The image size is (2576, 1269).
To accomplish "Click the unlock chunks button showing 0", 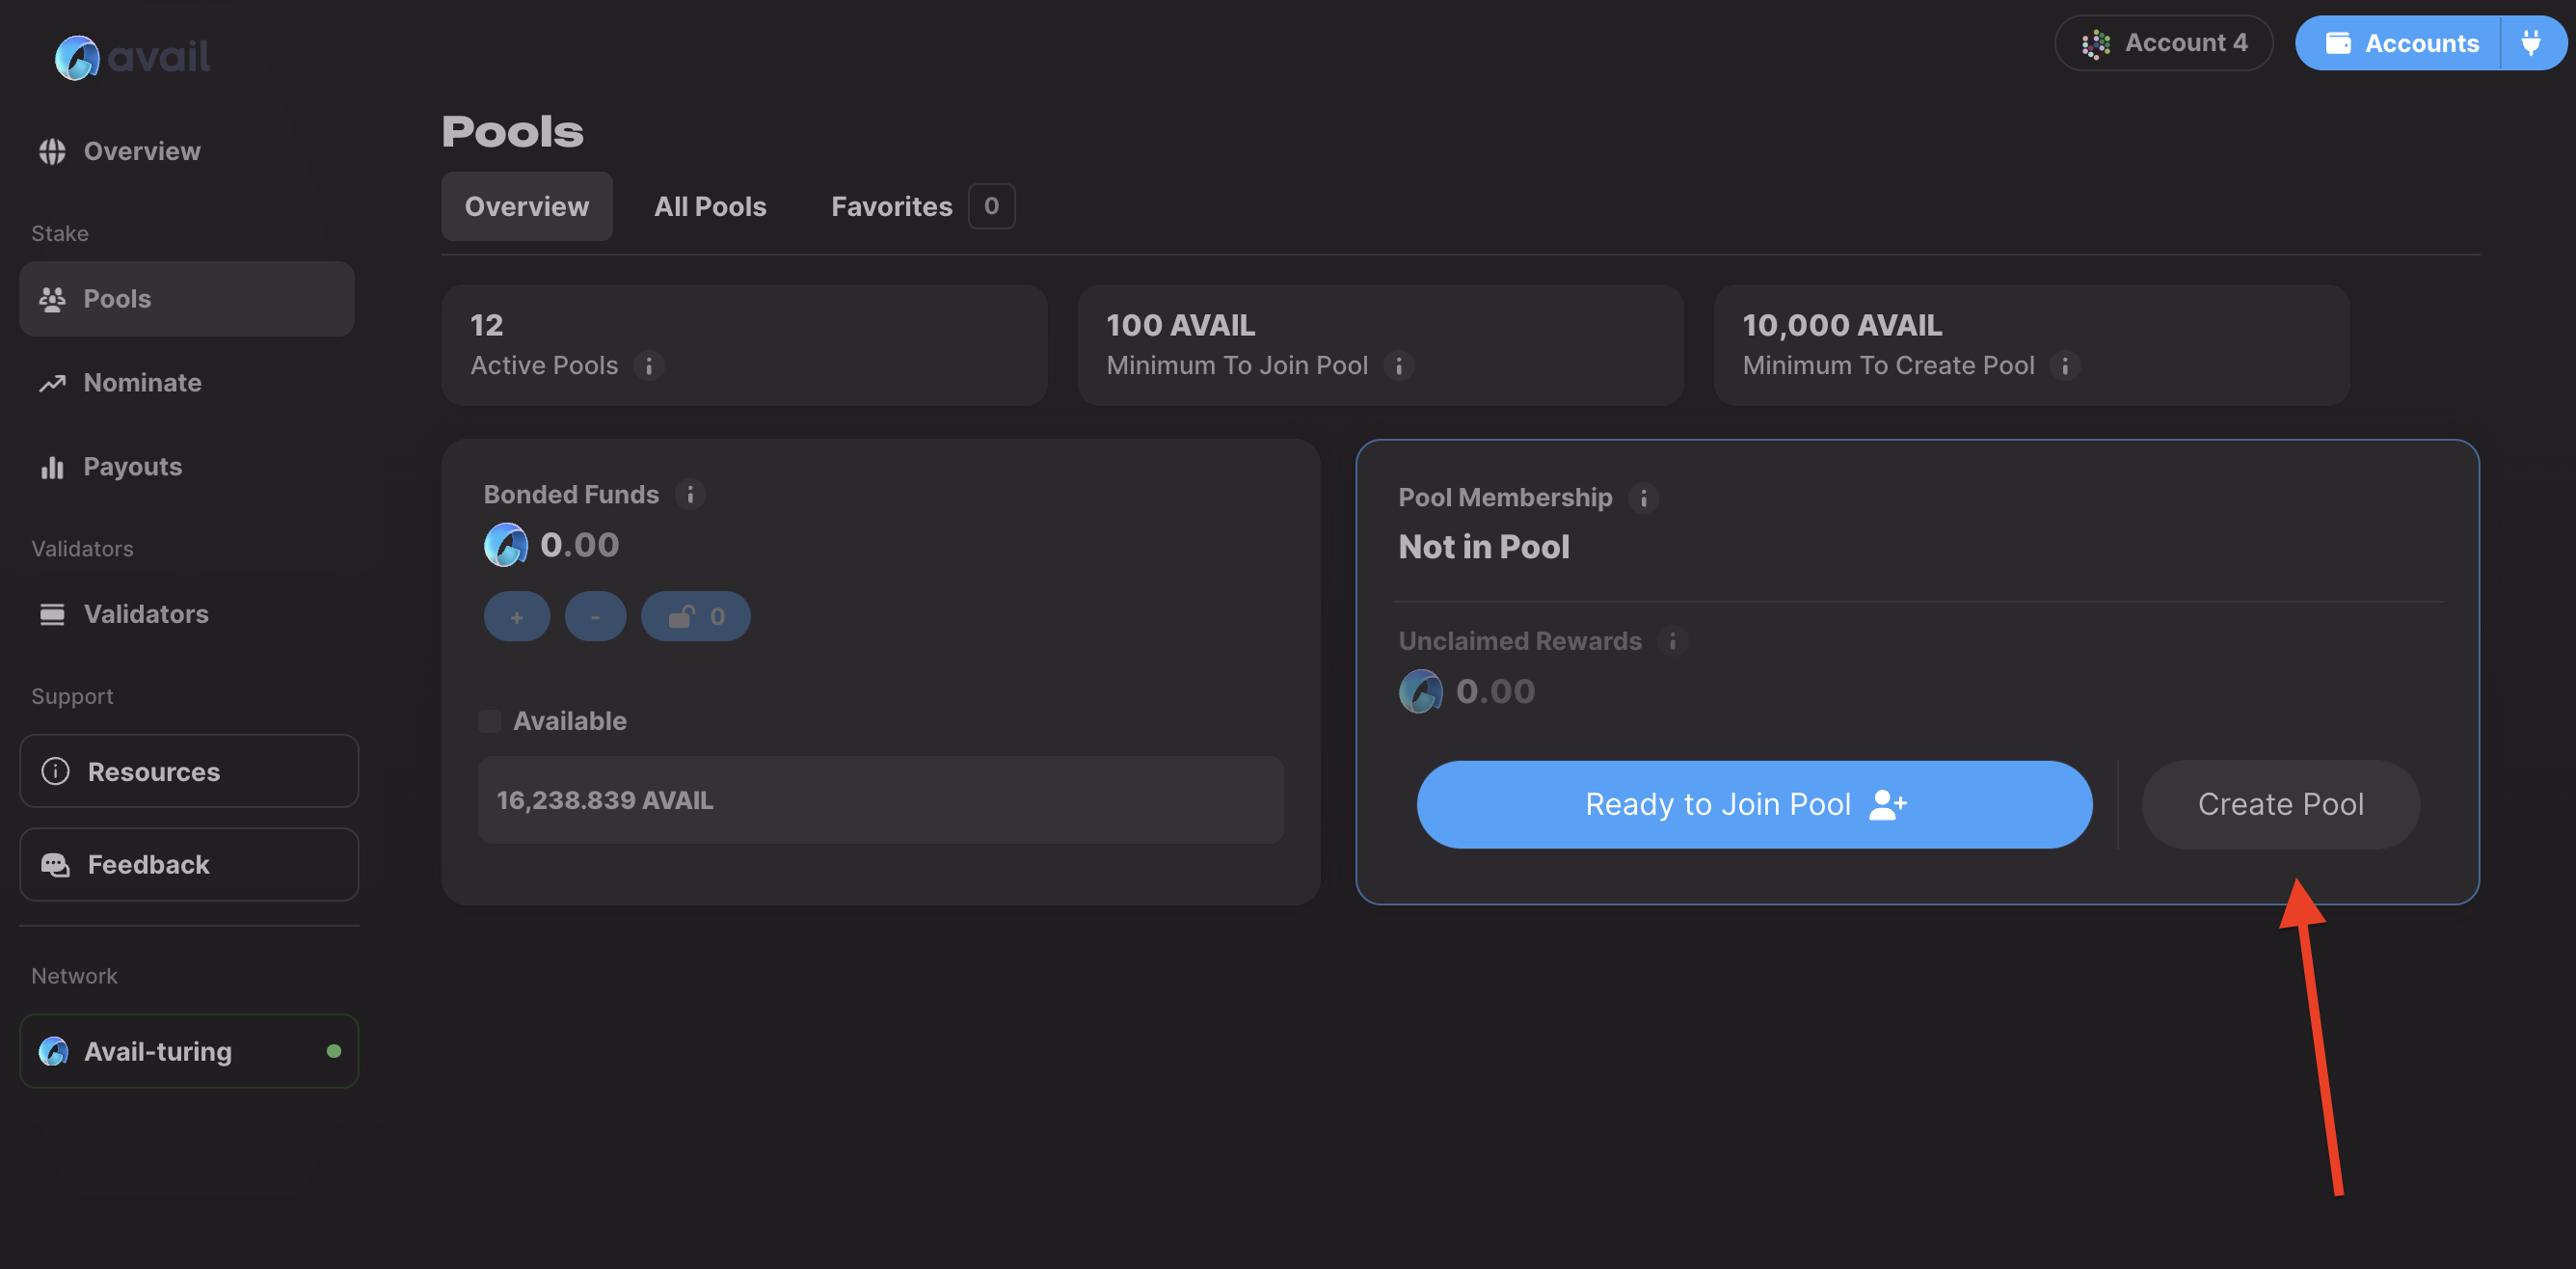I will click(695, 616).
